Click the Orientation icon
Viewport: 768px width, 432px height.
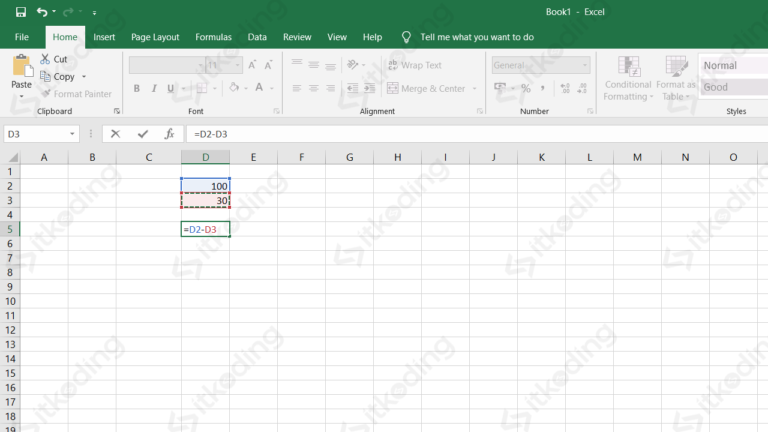click(353, 65)
